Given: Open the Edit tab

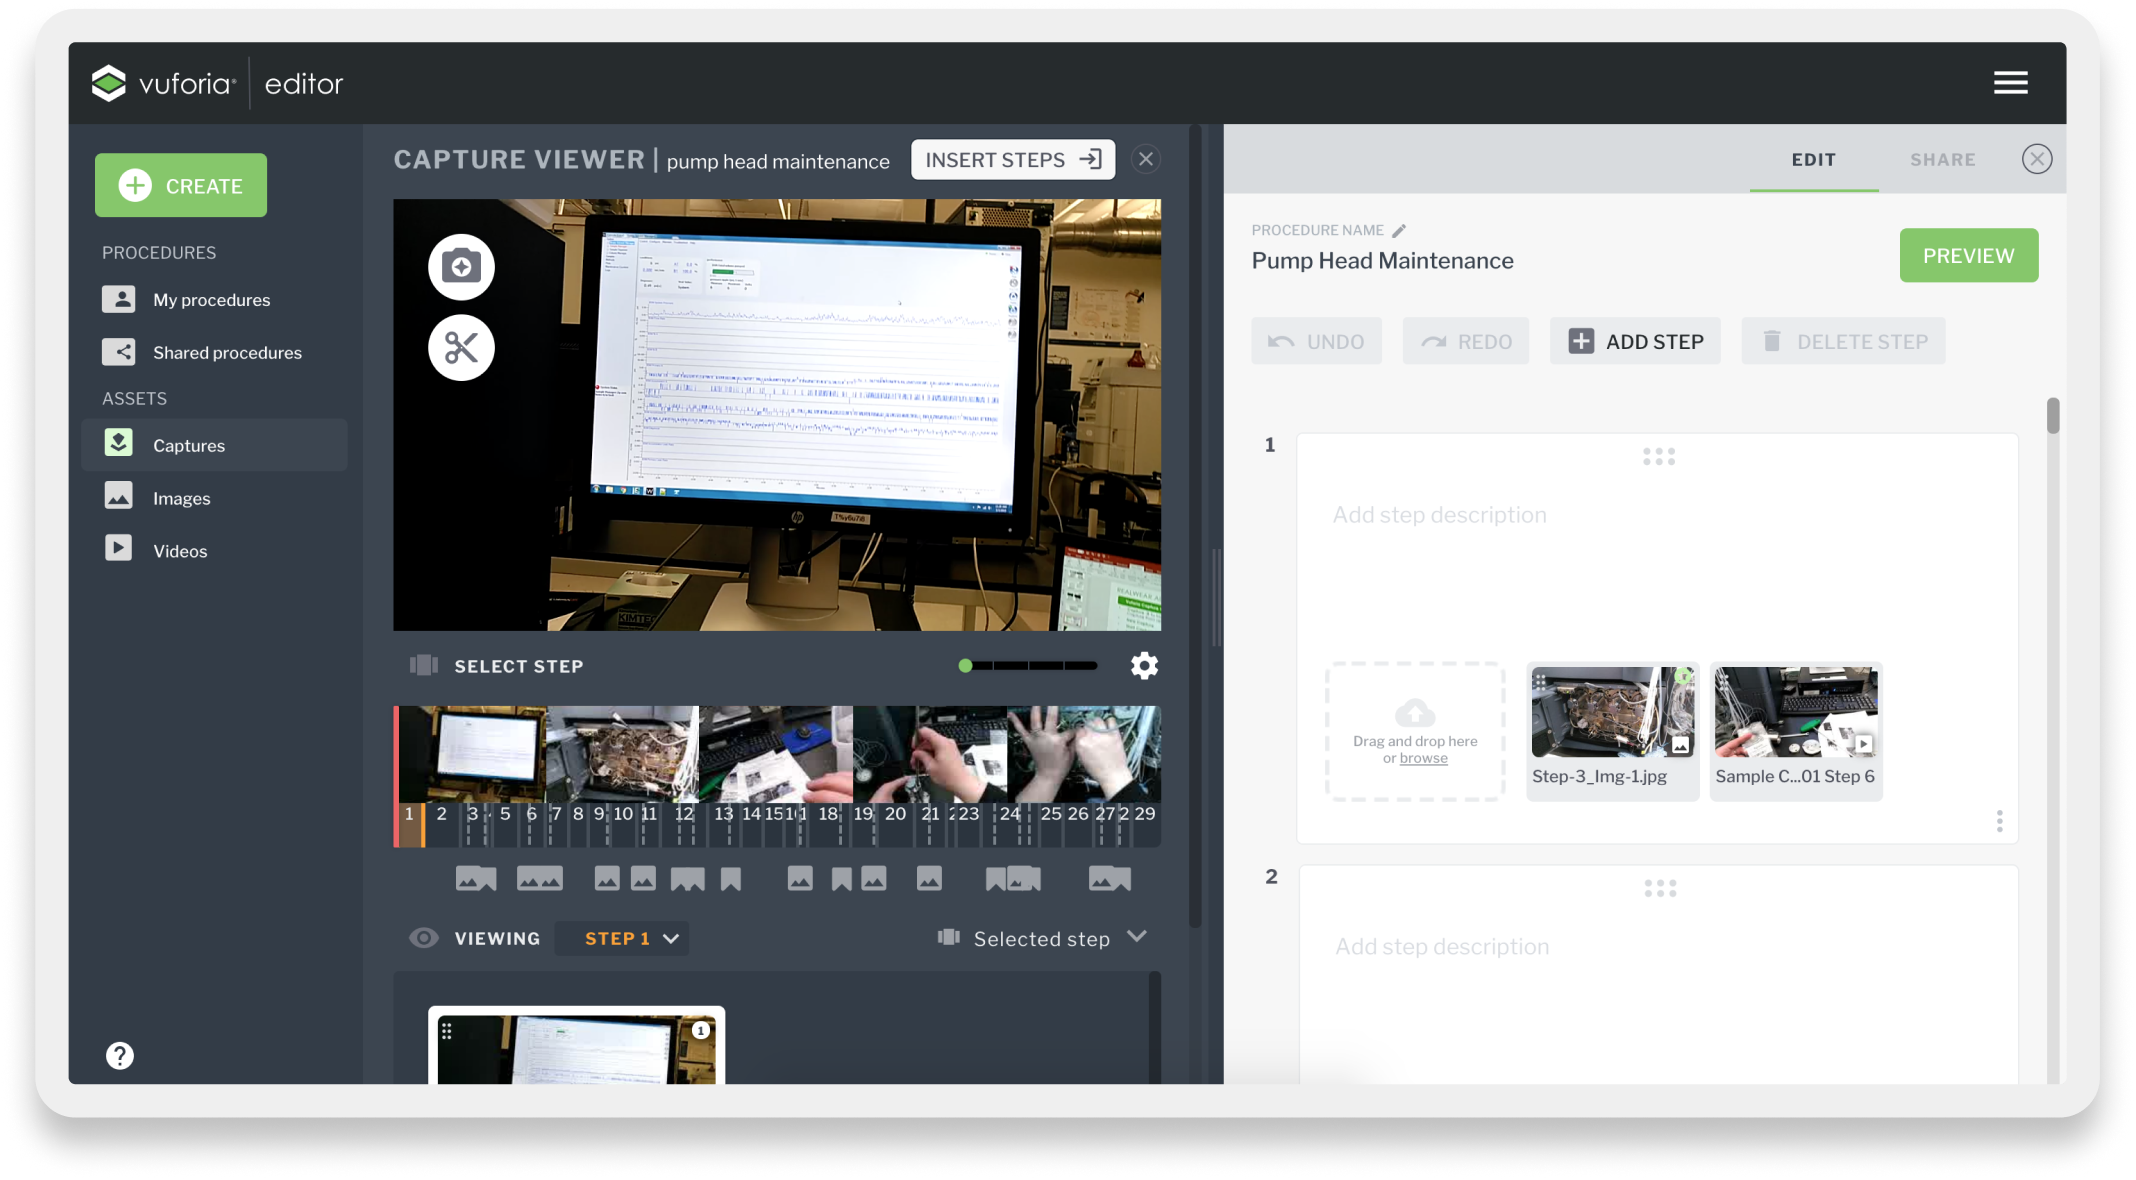Looking at the screenshot, I should [1813, 160].
